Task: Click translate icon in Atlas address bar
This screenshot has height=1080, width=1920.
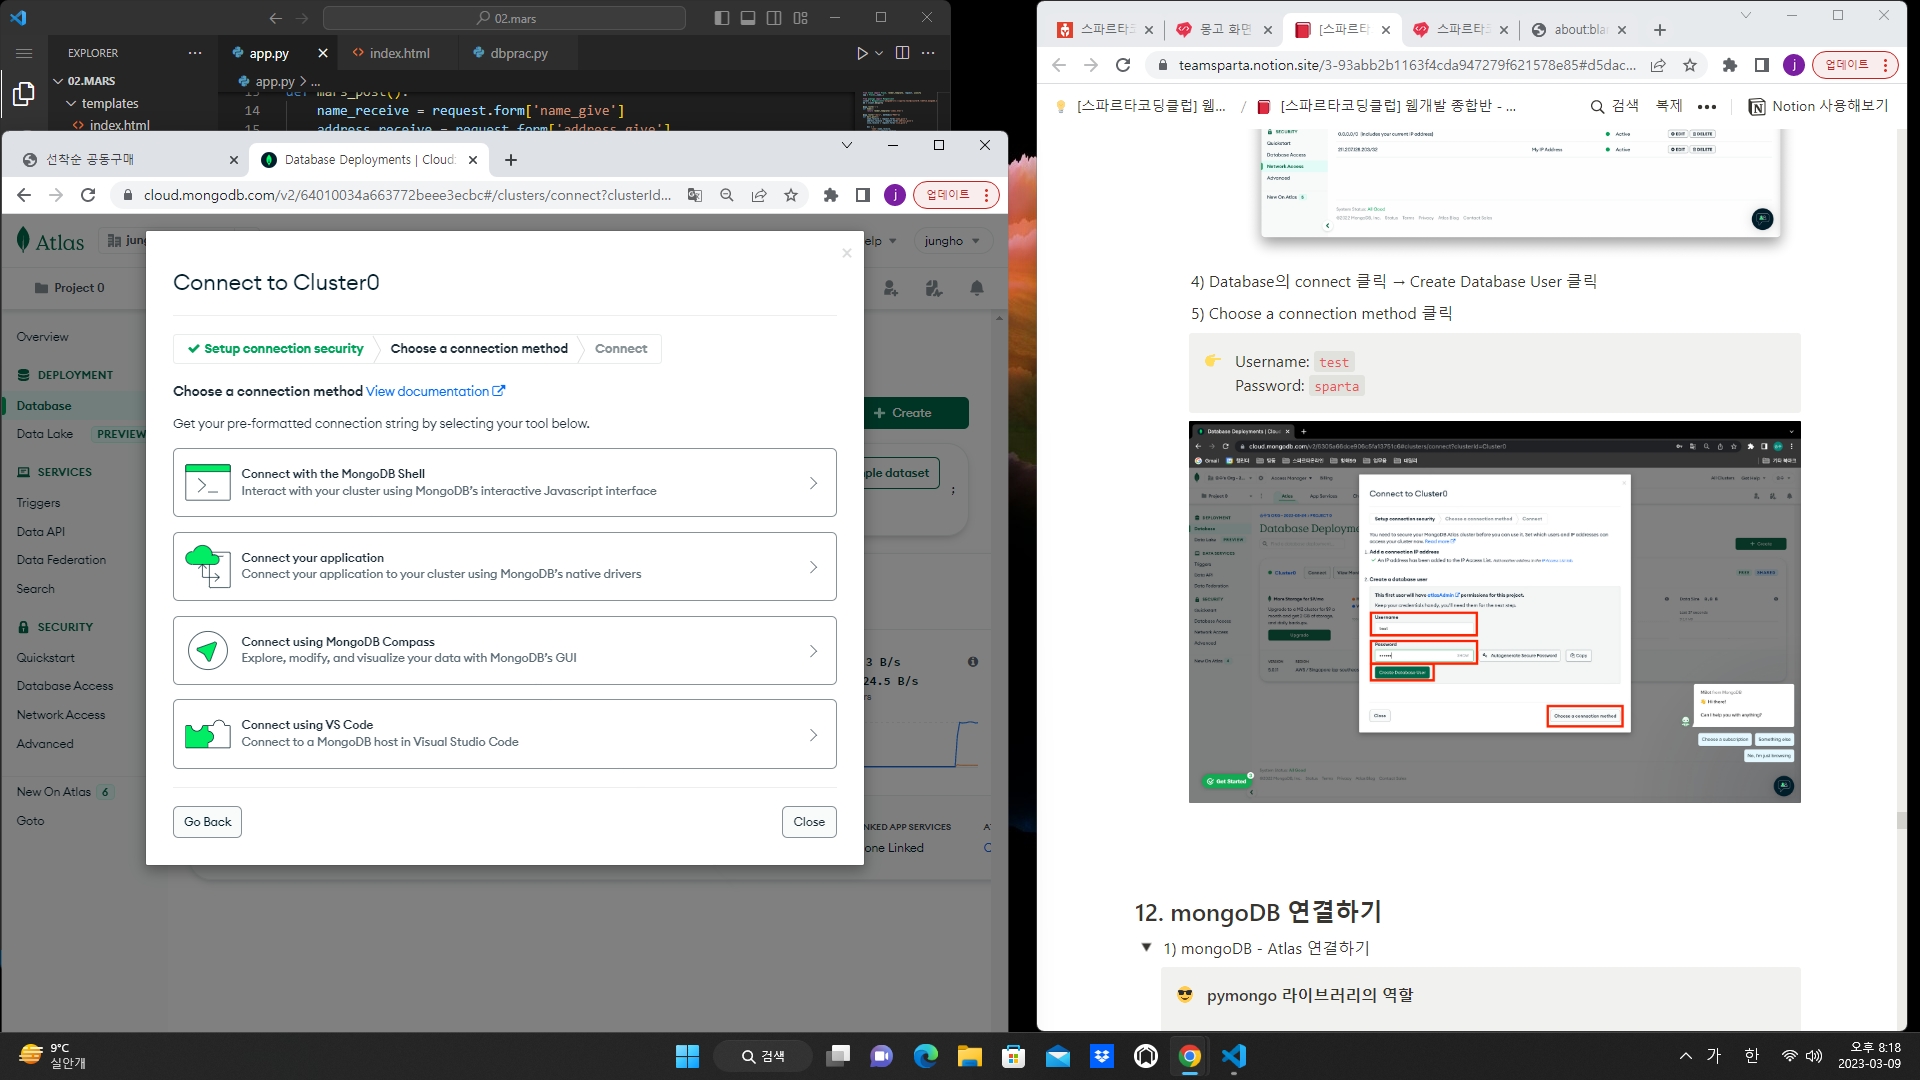Action: pyautogui.click(x=694, y=195)
